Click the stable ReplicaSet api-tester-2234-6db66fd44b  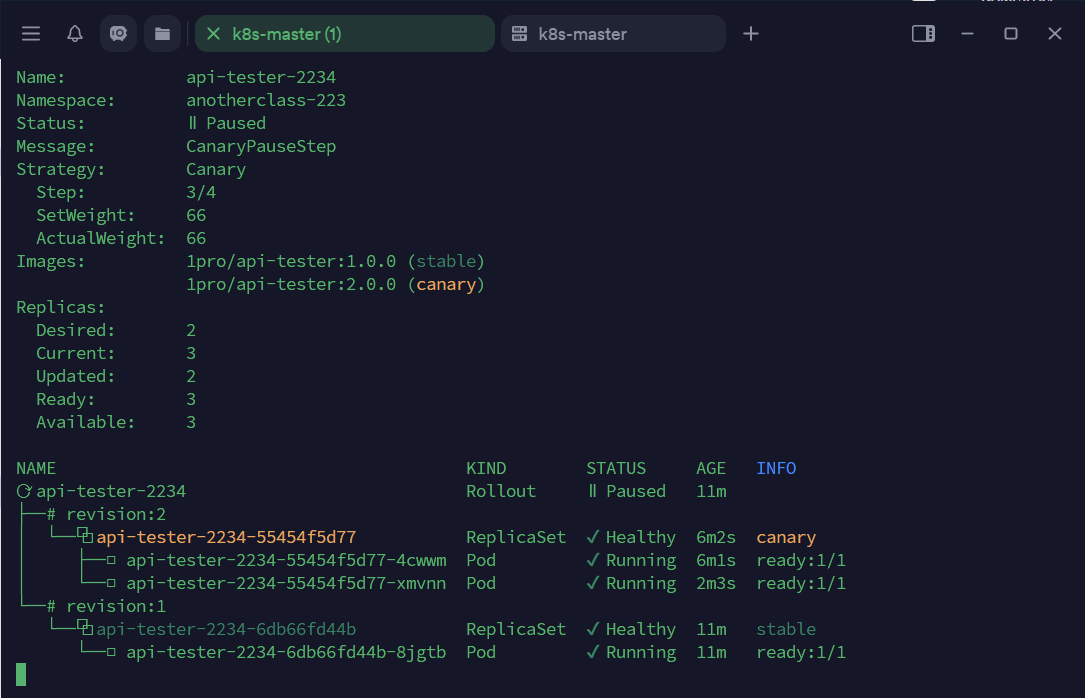click(226, 629)
